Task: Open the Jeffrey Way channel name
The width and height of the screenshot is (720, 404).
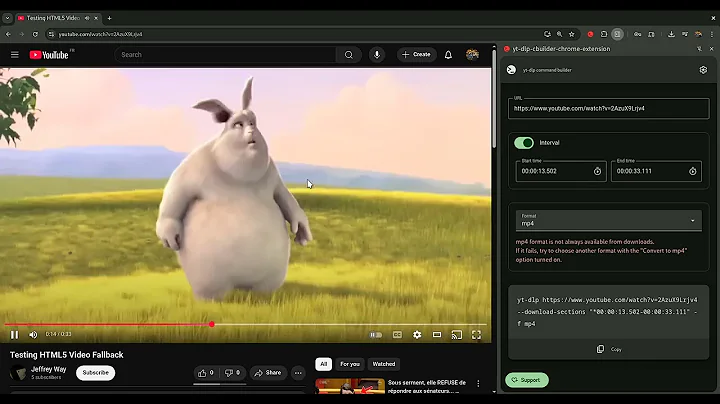Action: [49, 369]
